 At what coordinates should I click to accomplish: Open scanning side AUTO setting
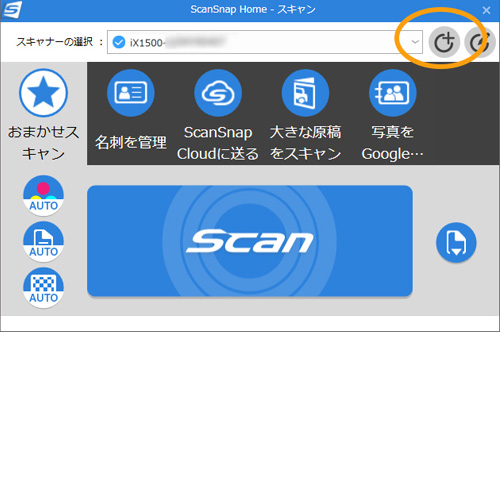[43, 242]
